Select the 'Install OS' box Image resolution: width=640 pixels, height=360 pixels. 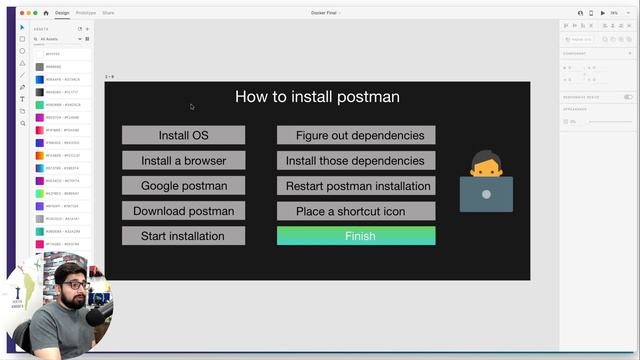coord(184,135)
